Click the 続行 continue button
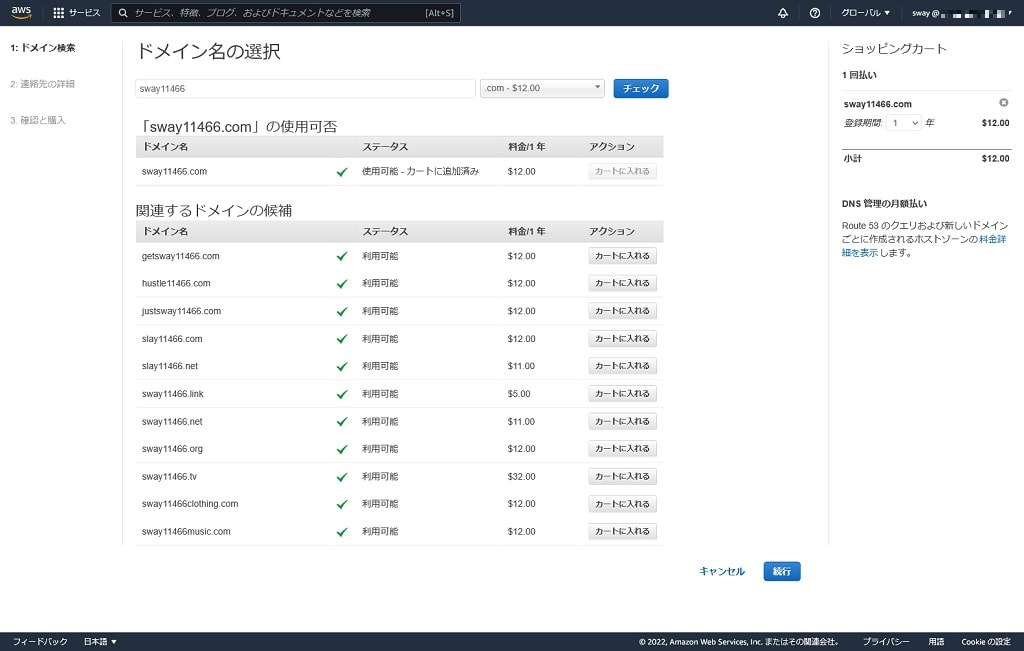1024x651 pixels. 782,571
